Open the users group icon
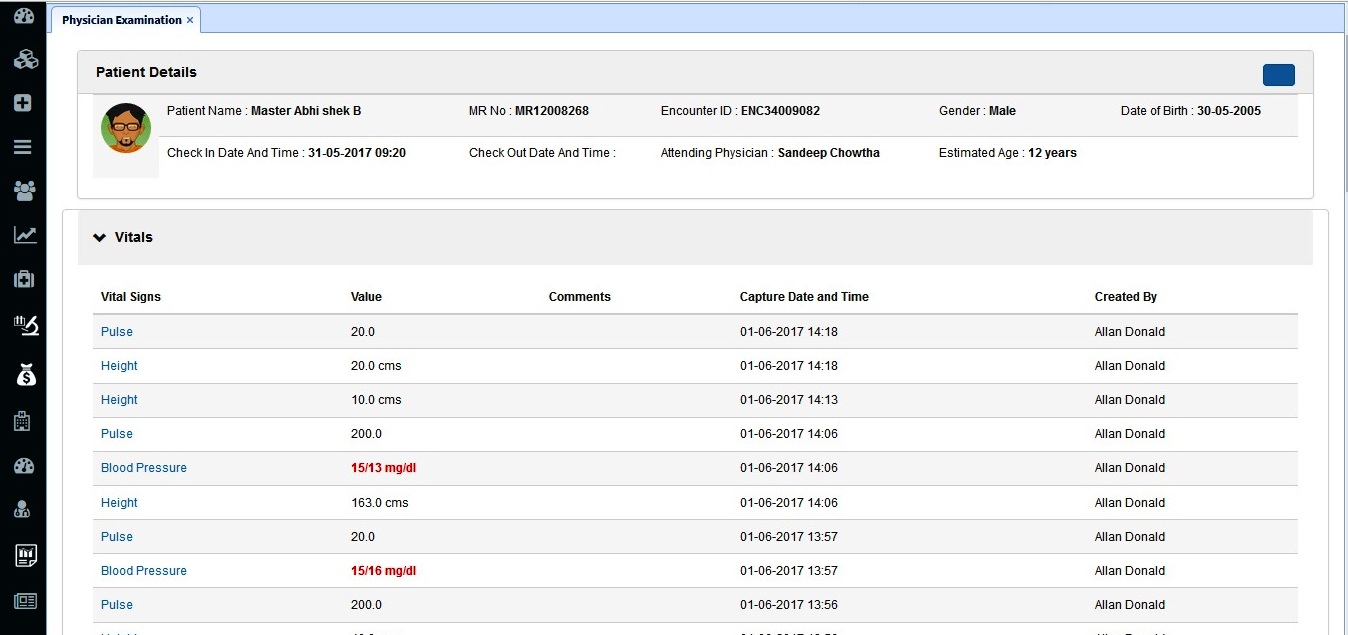The image size is (1348, 635). (24, 191)
